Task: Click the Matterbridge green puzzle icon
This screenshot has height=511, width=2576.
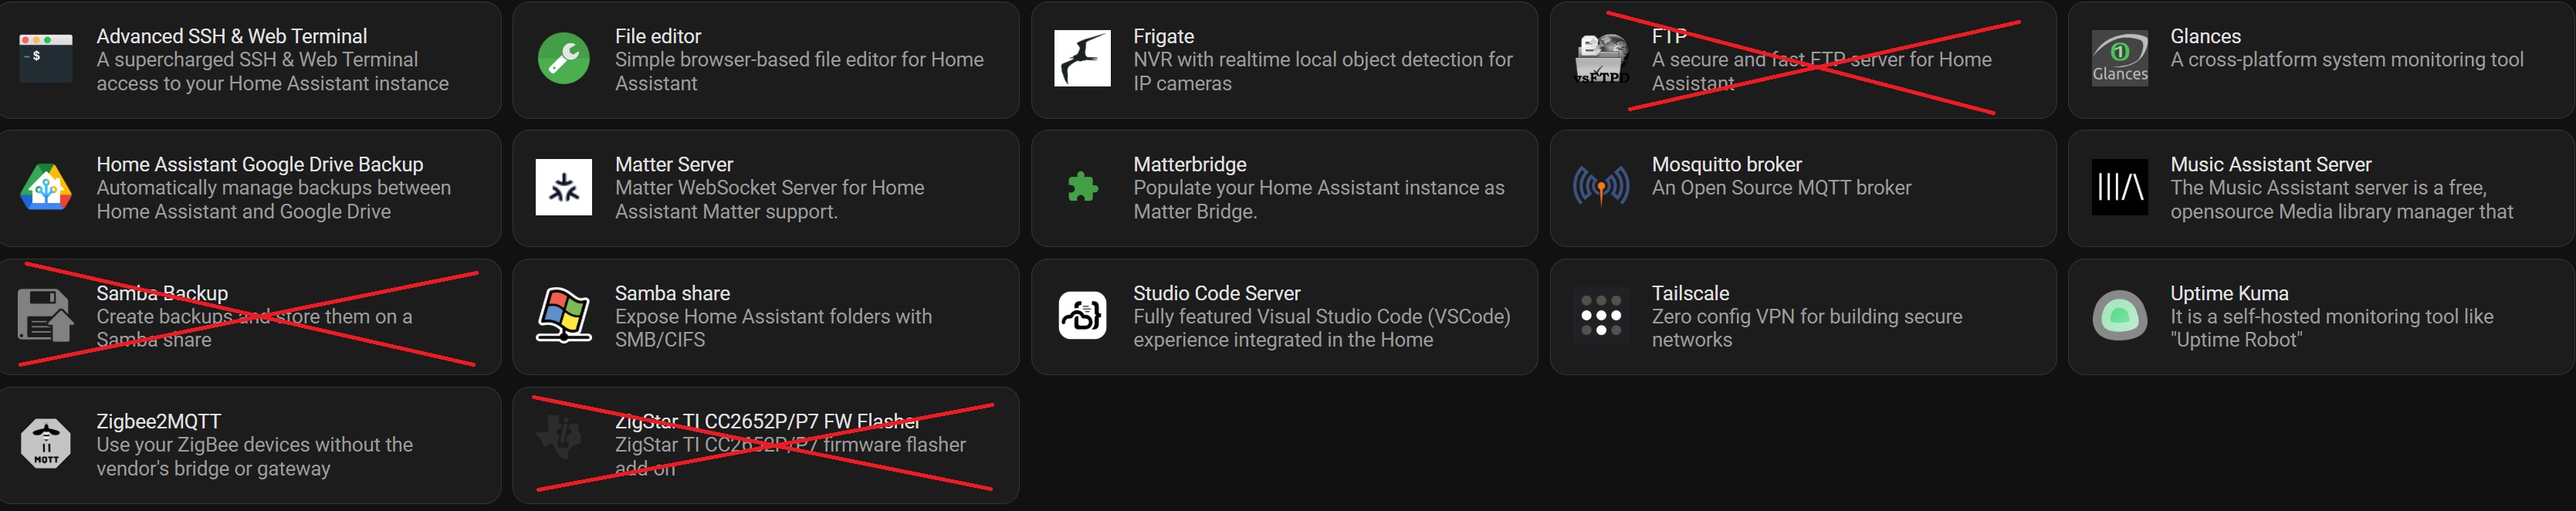Action: click(1082, 187)
